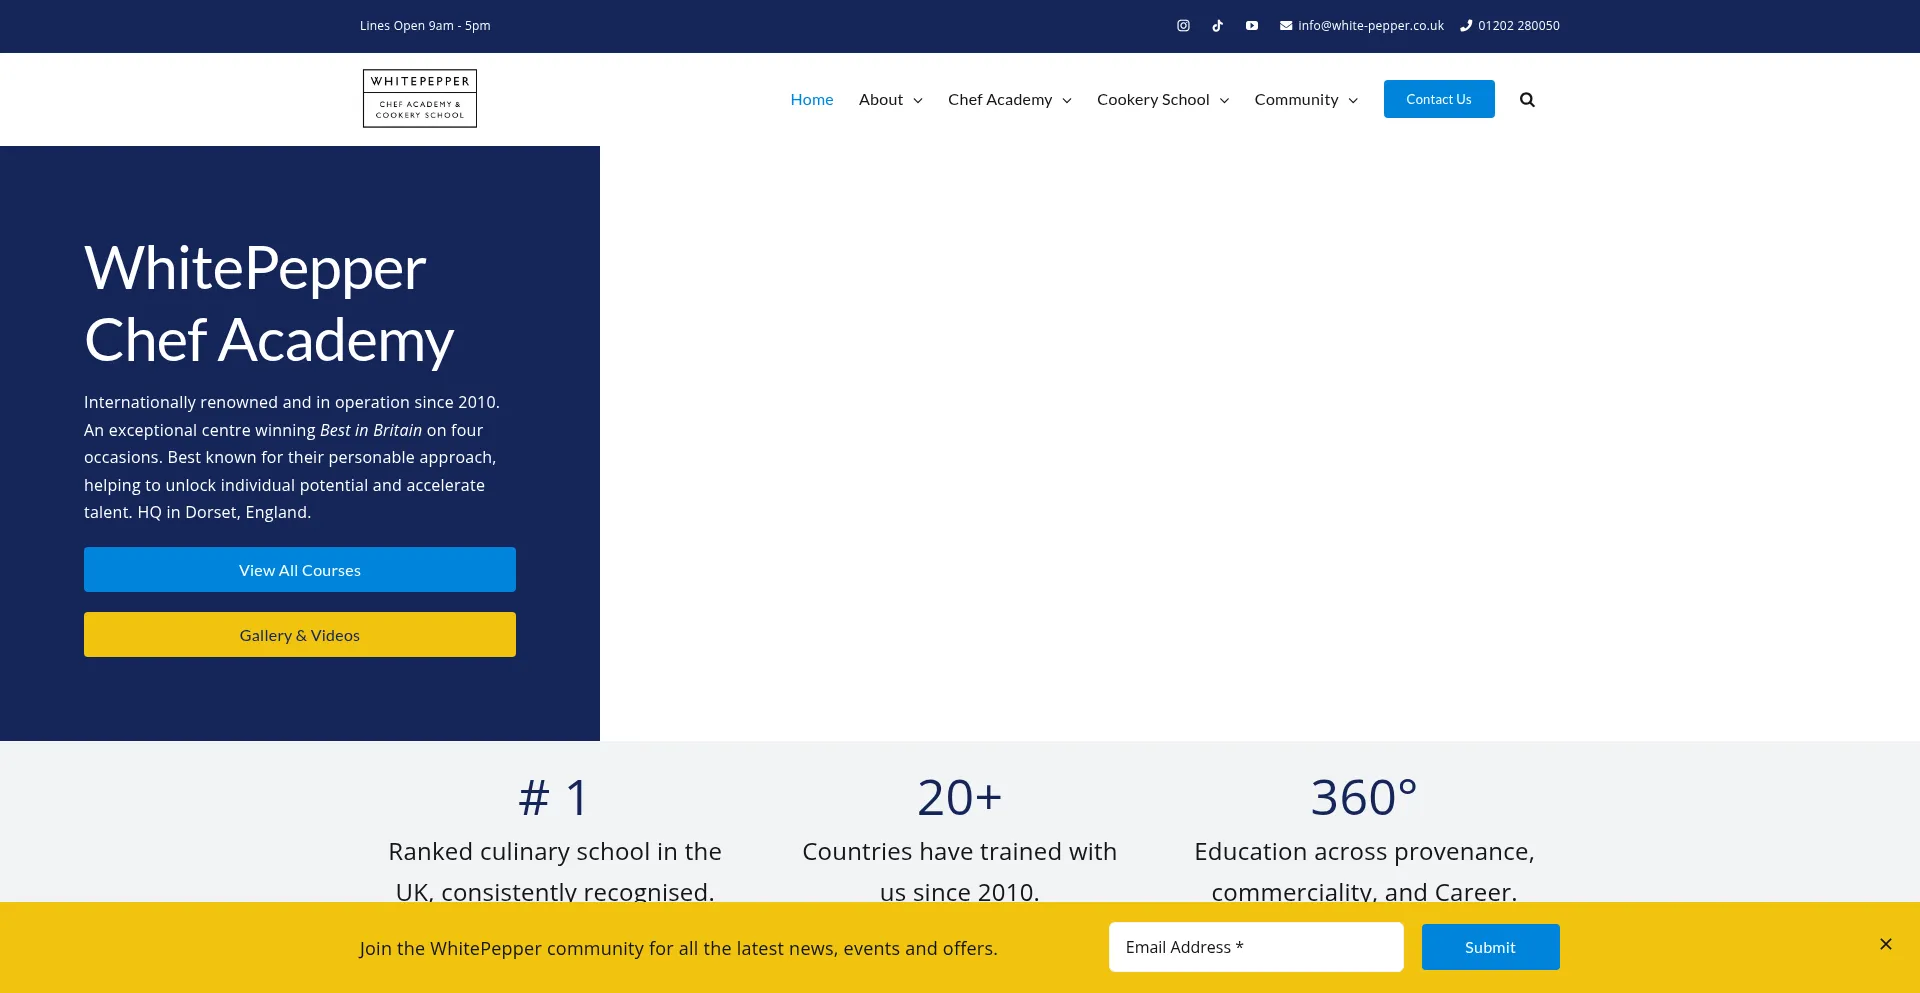This screenshot has width=1920, height=993.
Task: Open the site search magnifier
Action: click(1527, 99)
